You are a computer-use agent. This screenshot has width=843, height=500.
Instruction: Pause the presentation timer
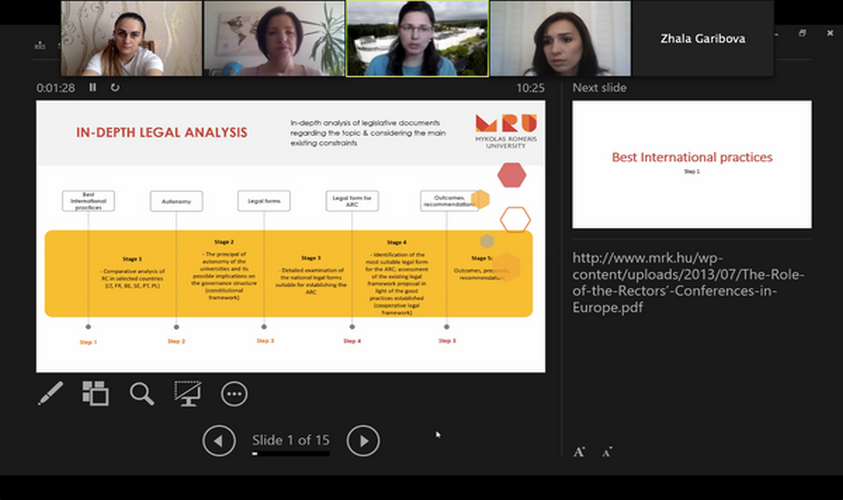(93, 88)
